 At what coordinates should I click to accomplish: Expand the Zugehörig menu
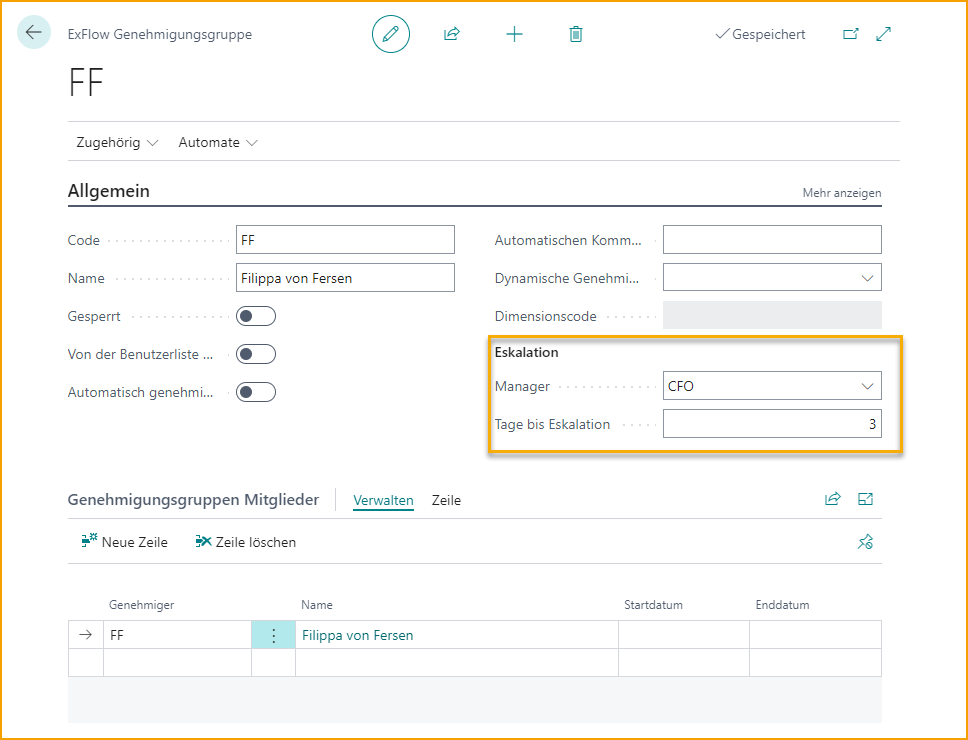coord(117,143)
